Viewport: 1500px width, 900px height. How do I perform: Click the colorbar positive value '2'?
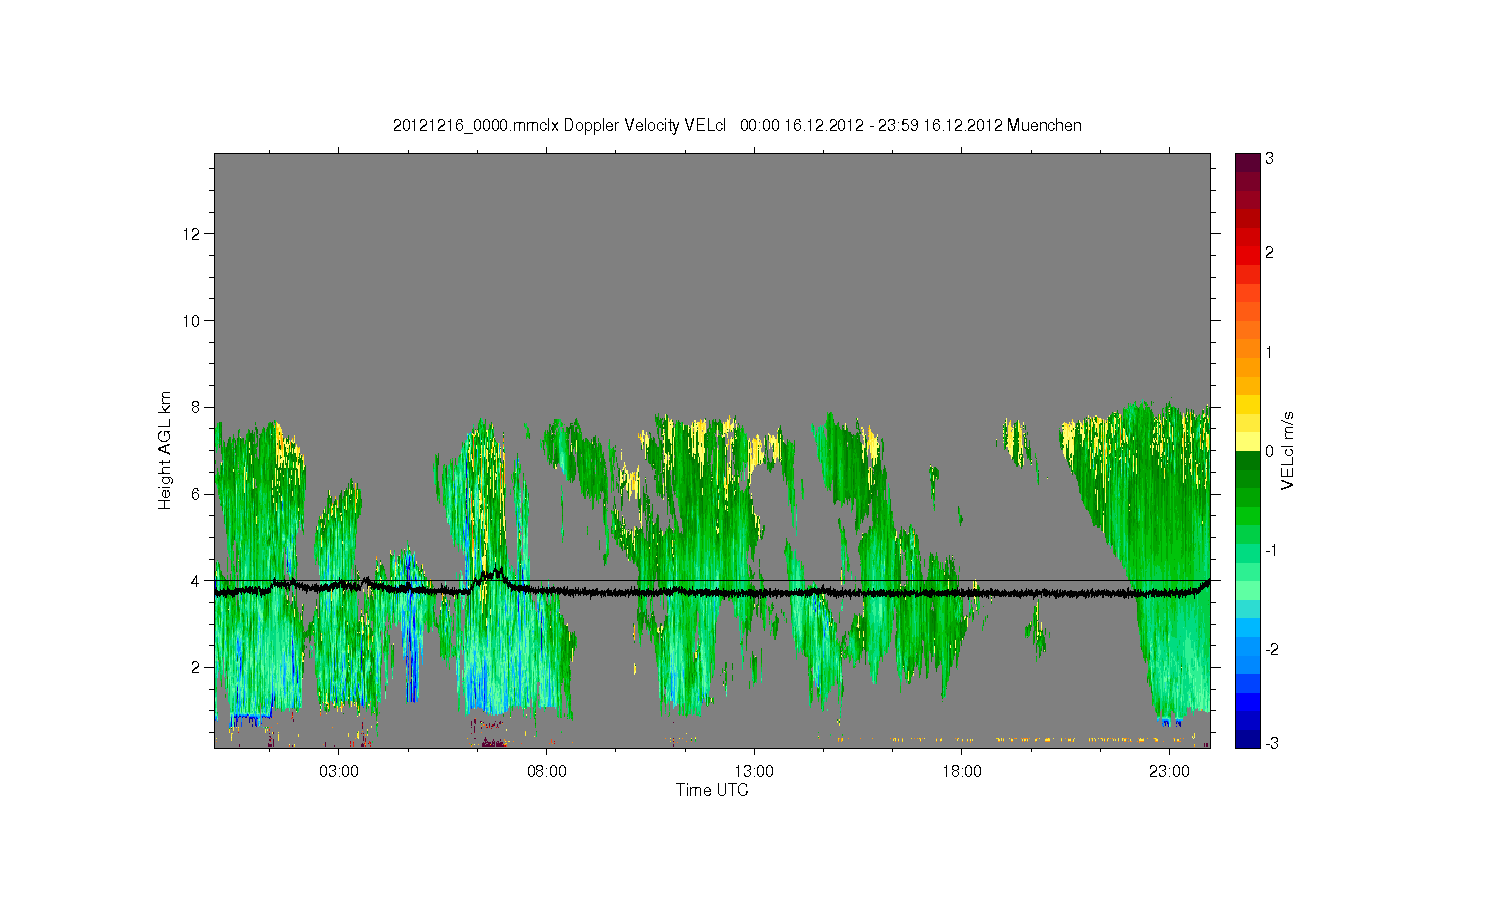coord(1269,252)
